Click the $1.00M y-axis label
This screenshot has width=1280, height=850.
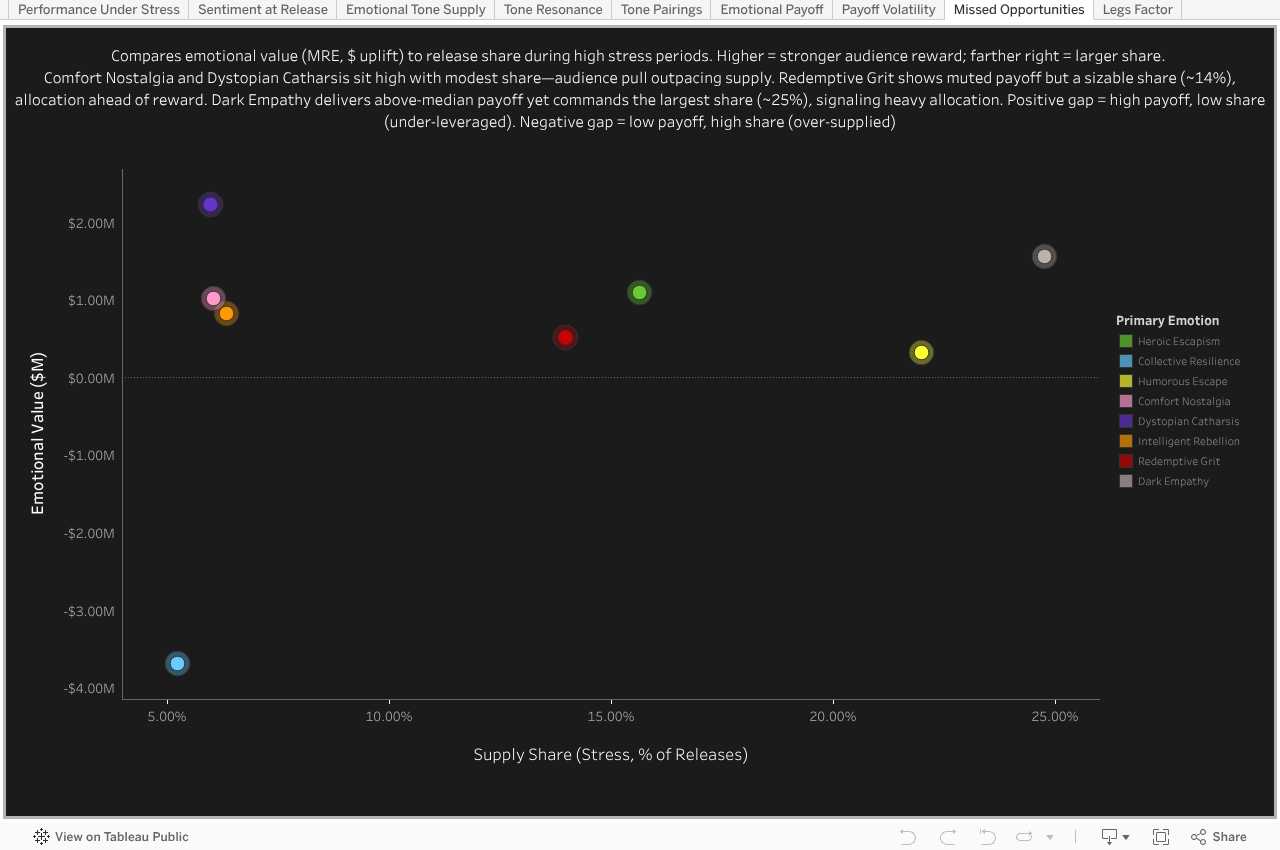click(91, 301)
